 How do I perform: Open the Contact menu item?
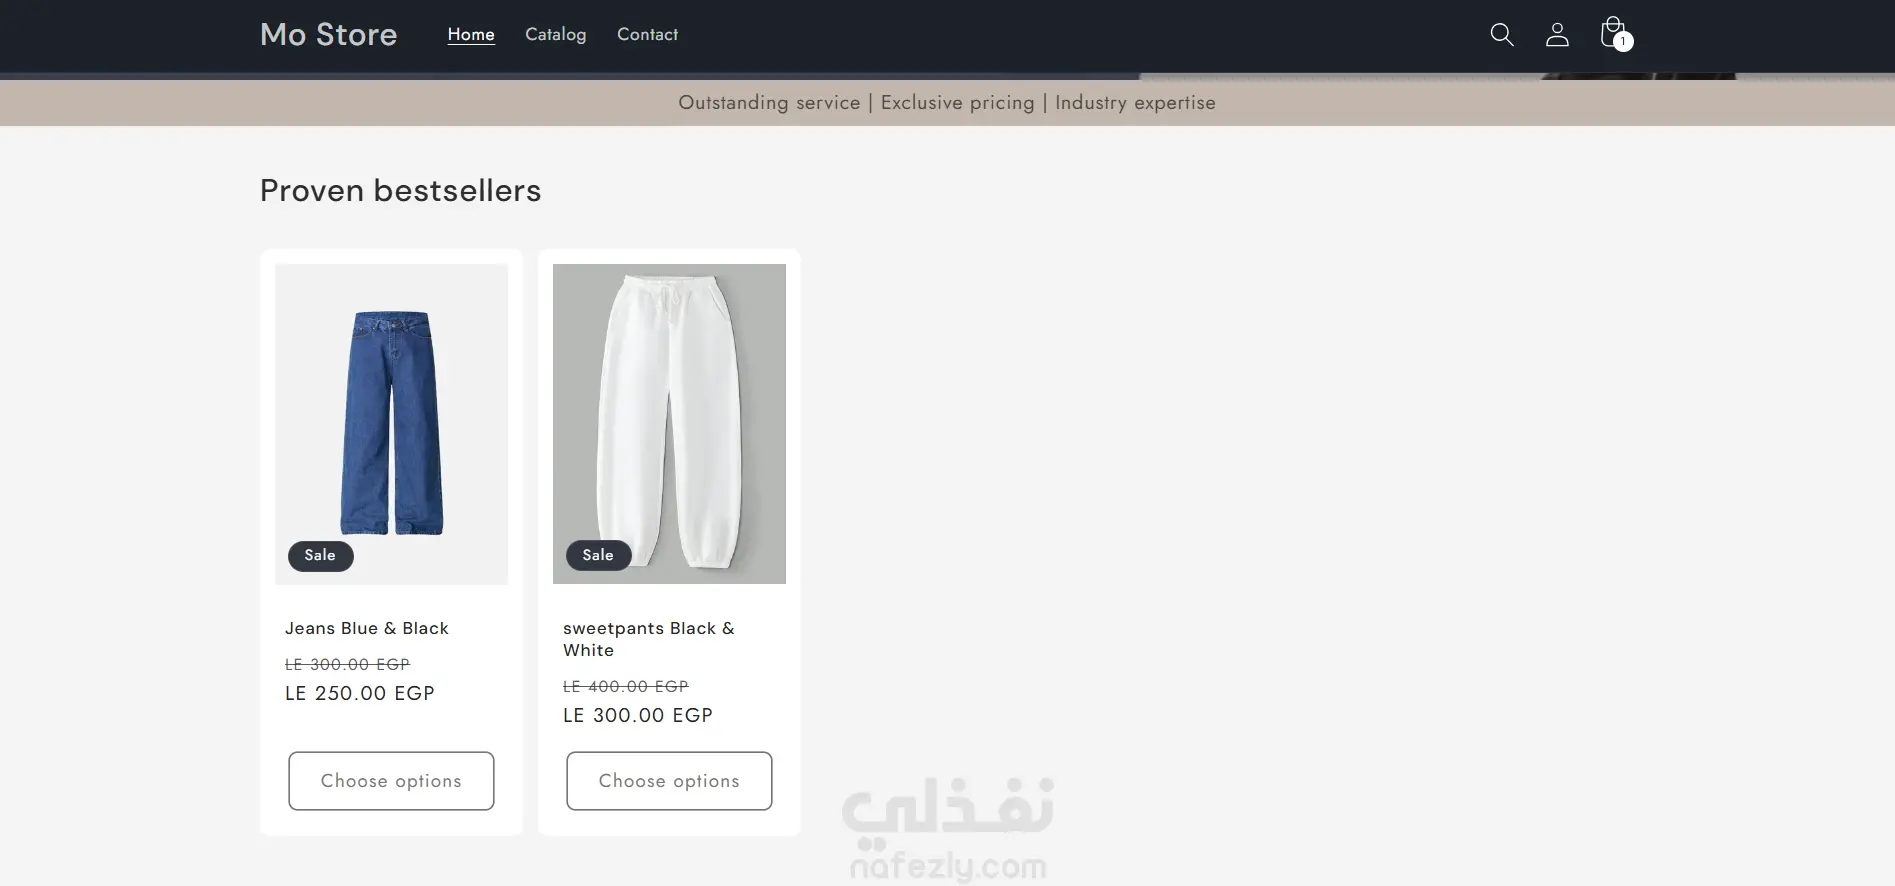pyautogui.click(x=647, y=34)
